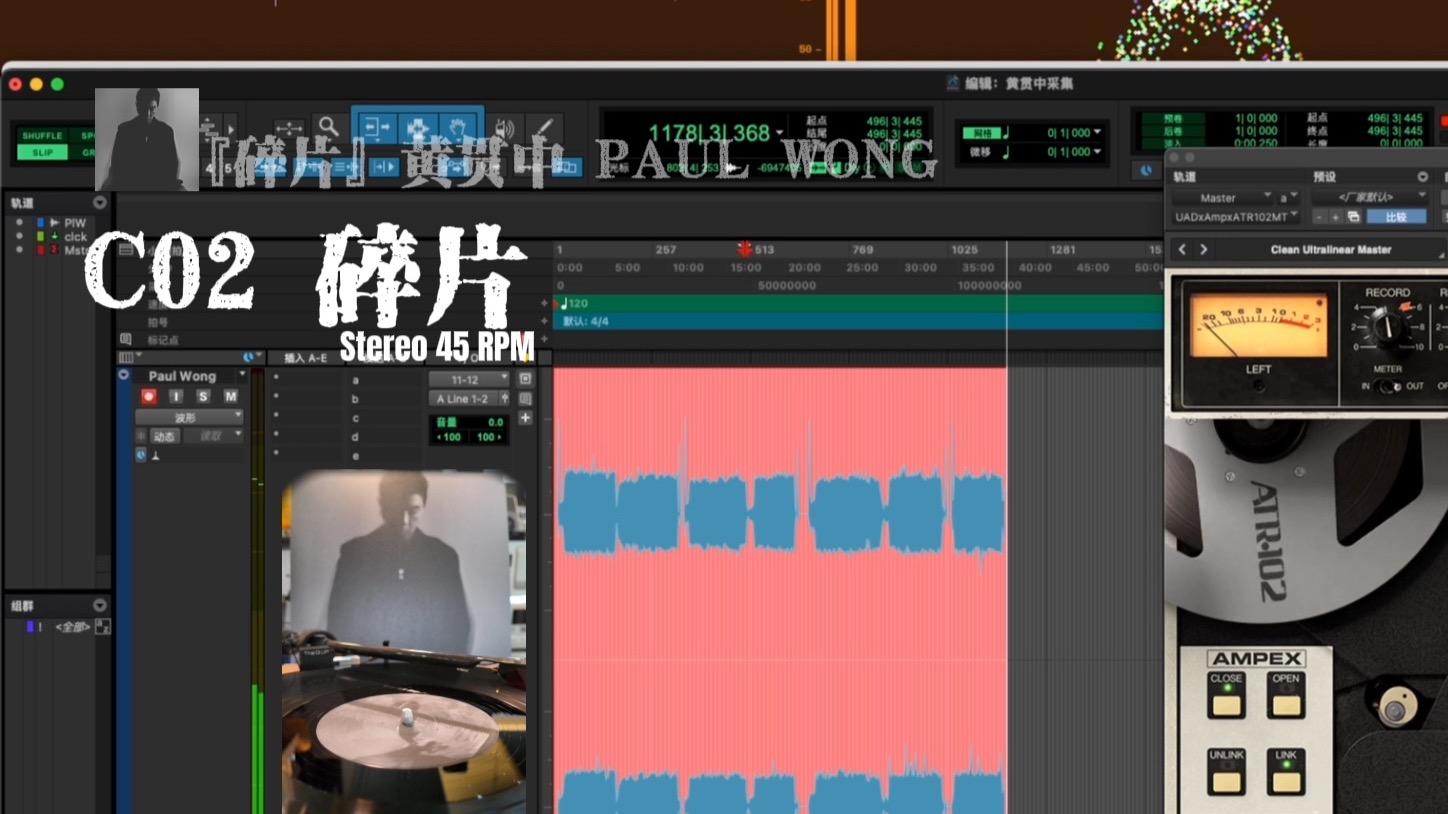Click the blue clock icon below the counters
The width and height of the screenshot is (1448, 814).
tap(1146, 170)
